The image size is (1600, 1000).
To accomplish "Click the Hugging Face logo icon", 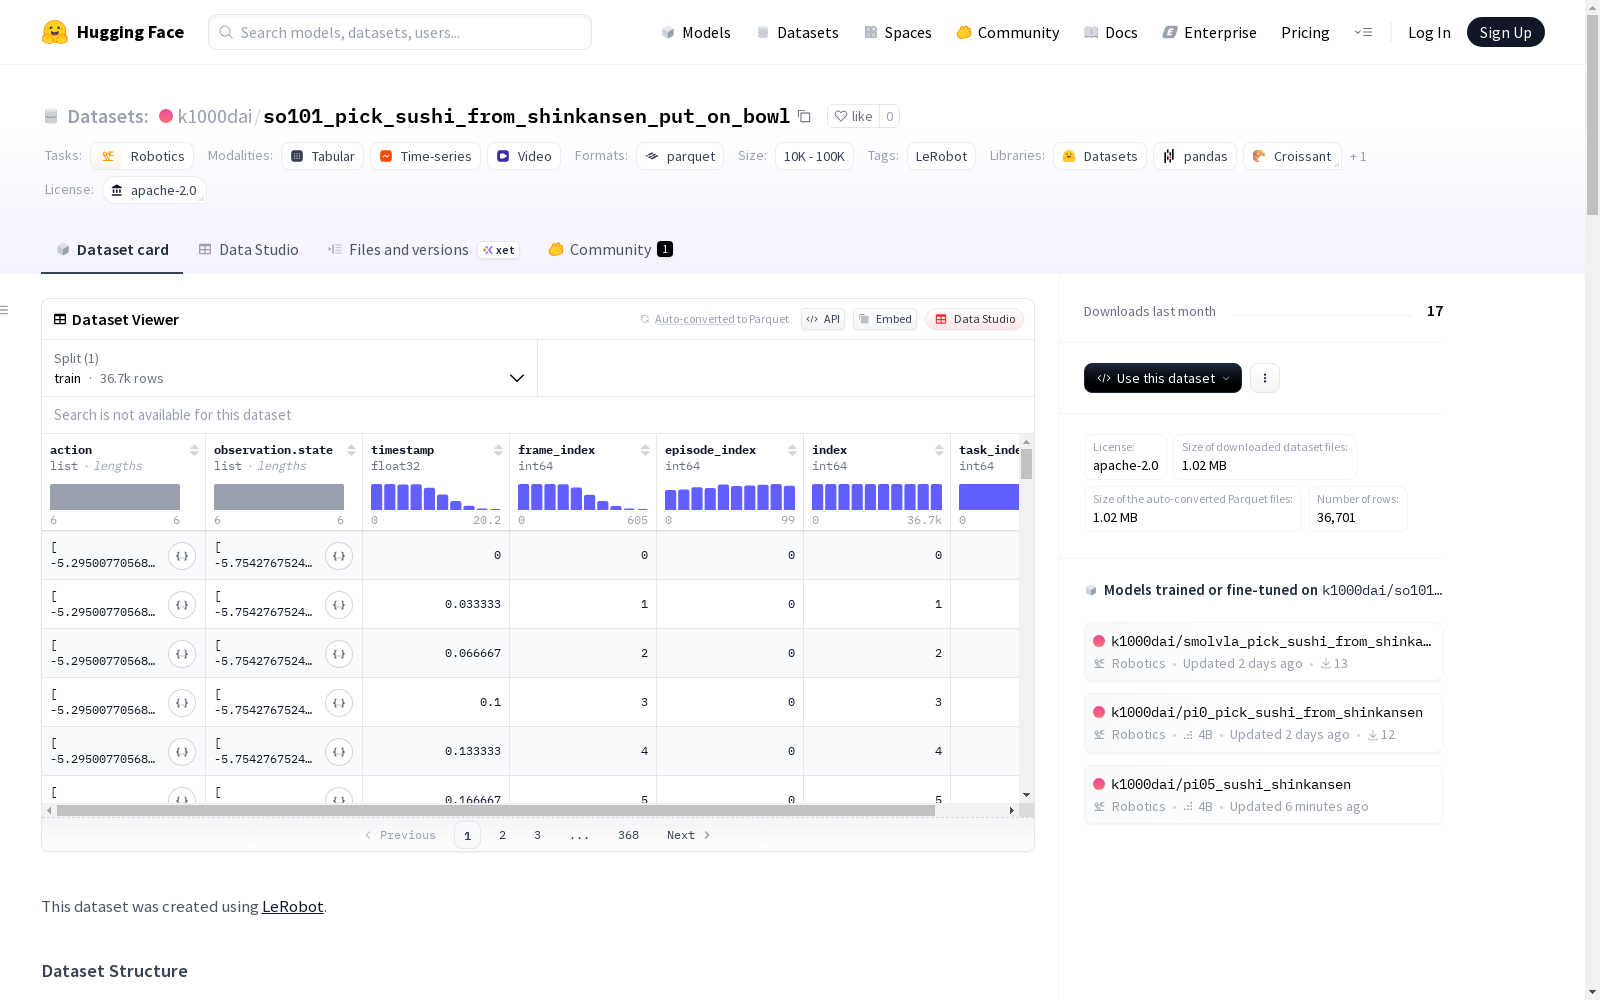I will (x=55, y=32).
